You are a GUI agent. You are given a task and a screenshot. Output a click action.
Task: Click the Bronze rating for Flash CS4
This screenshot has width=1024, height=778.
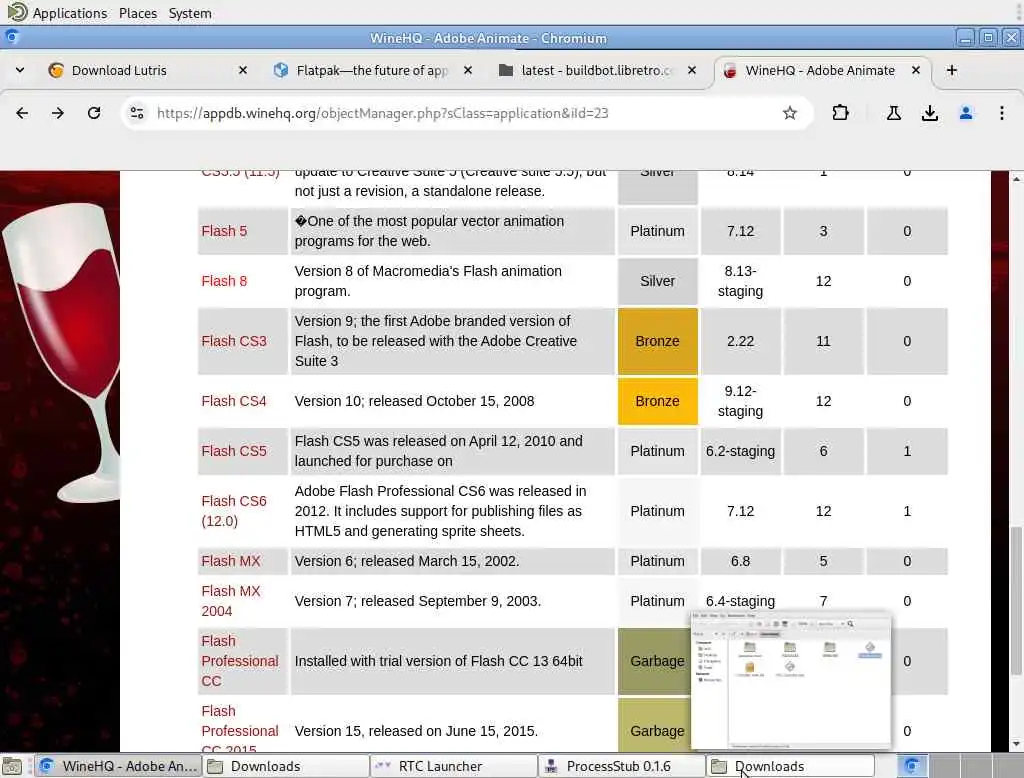pyautogui.click(x=657, y=401)
